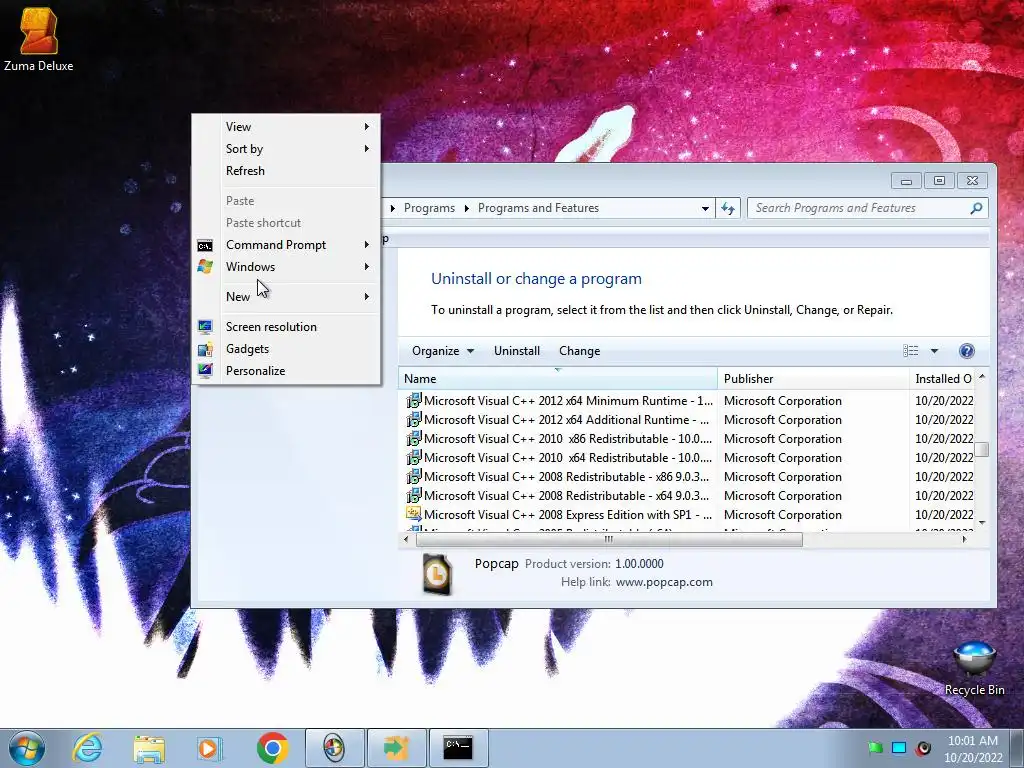
Task: Select Screen resolution from context menu
Action: [287, 327]
